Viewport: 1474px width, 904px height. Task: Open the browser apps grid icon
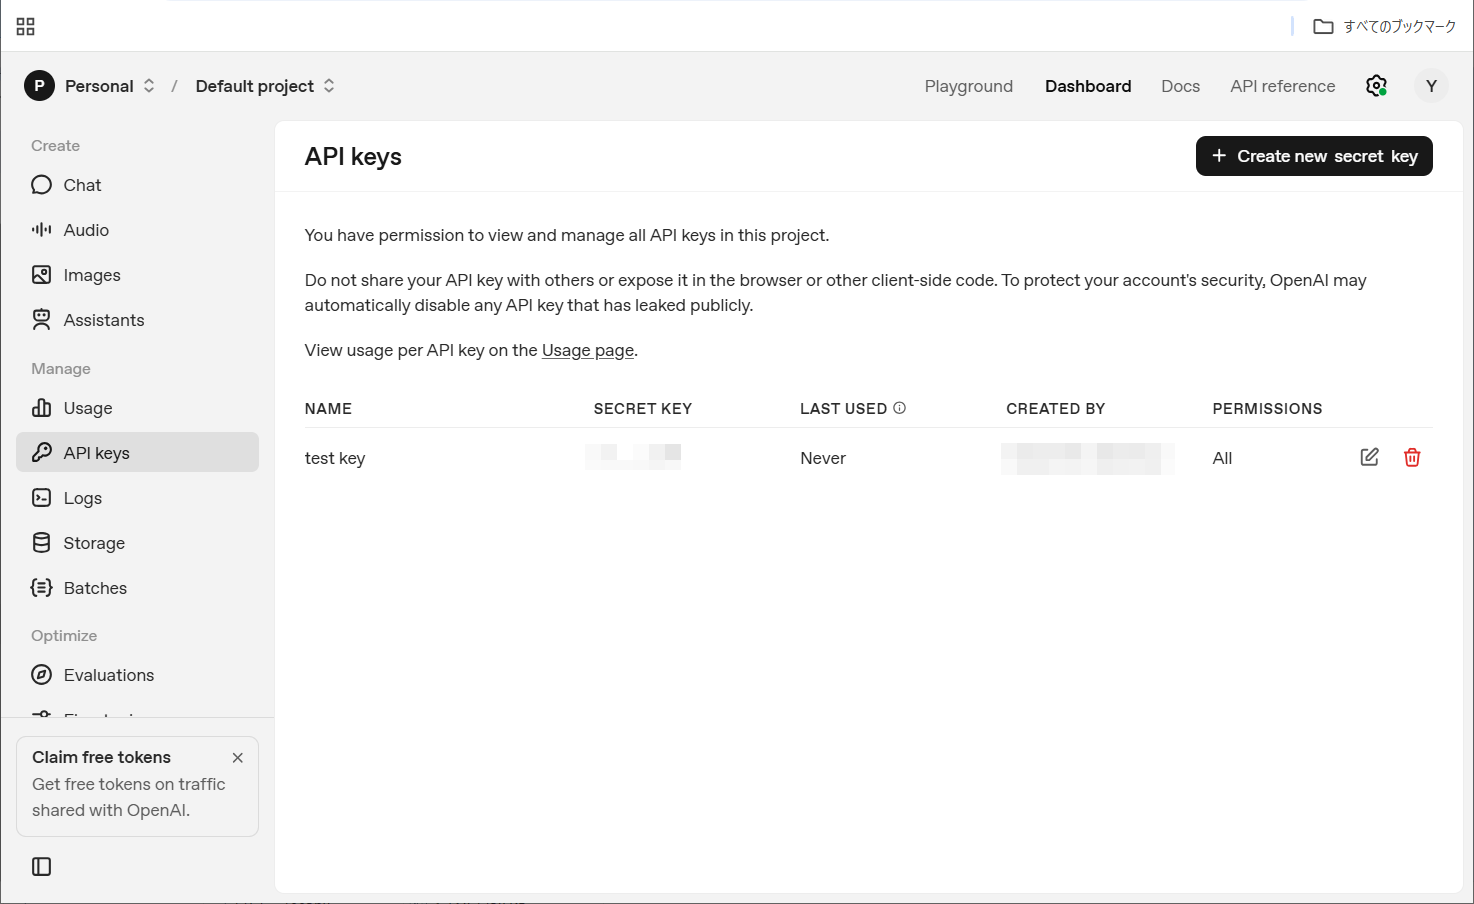click(x=26, y=26)
